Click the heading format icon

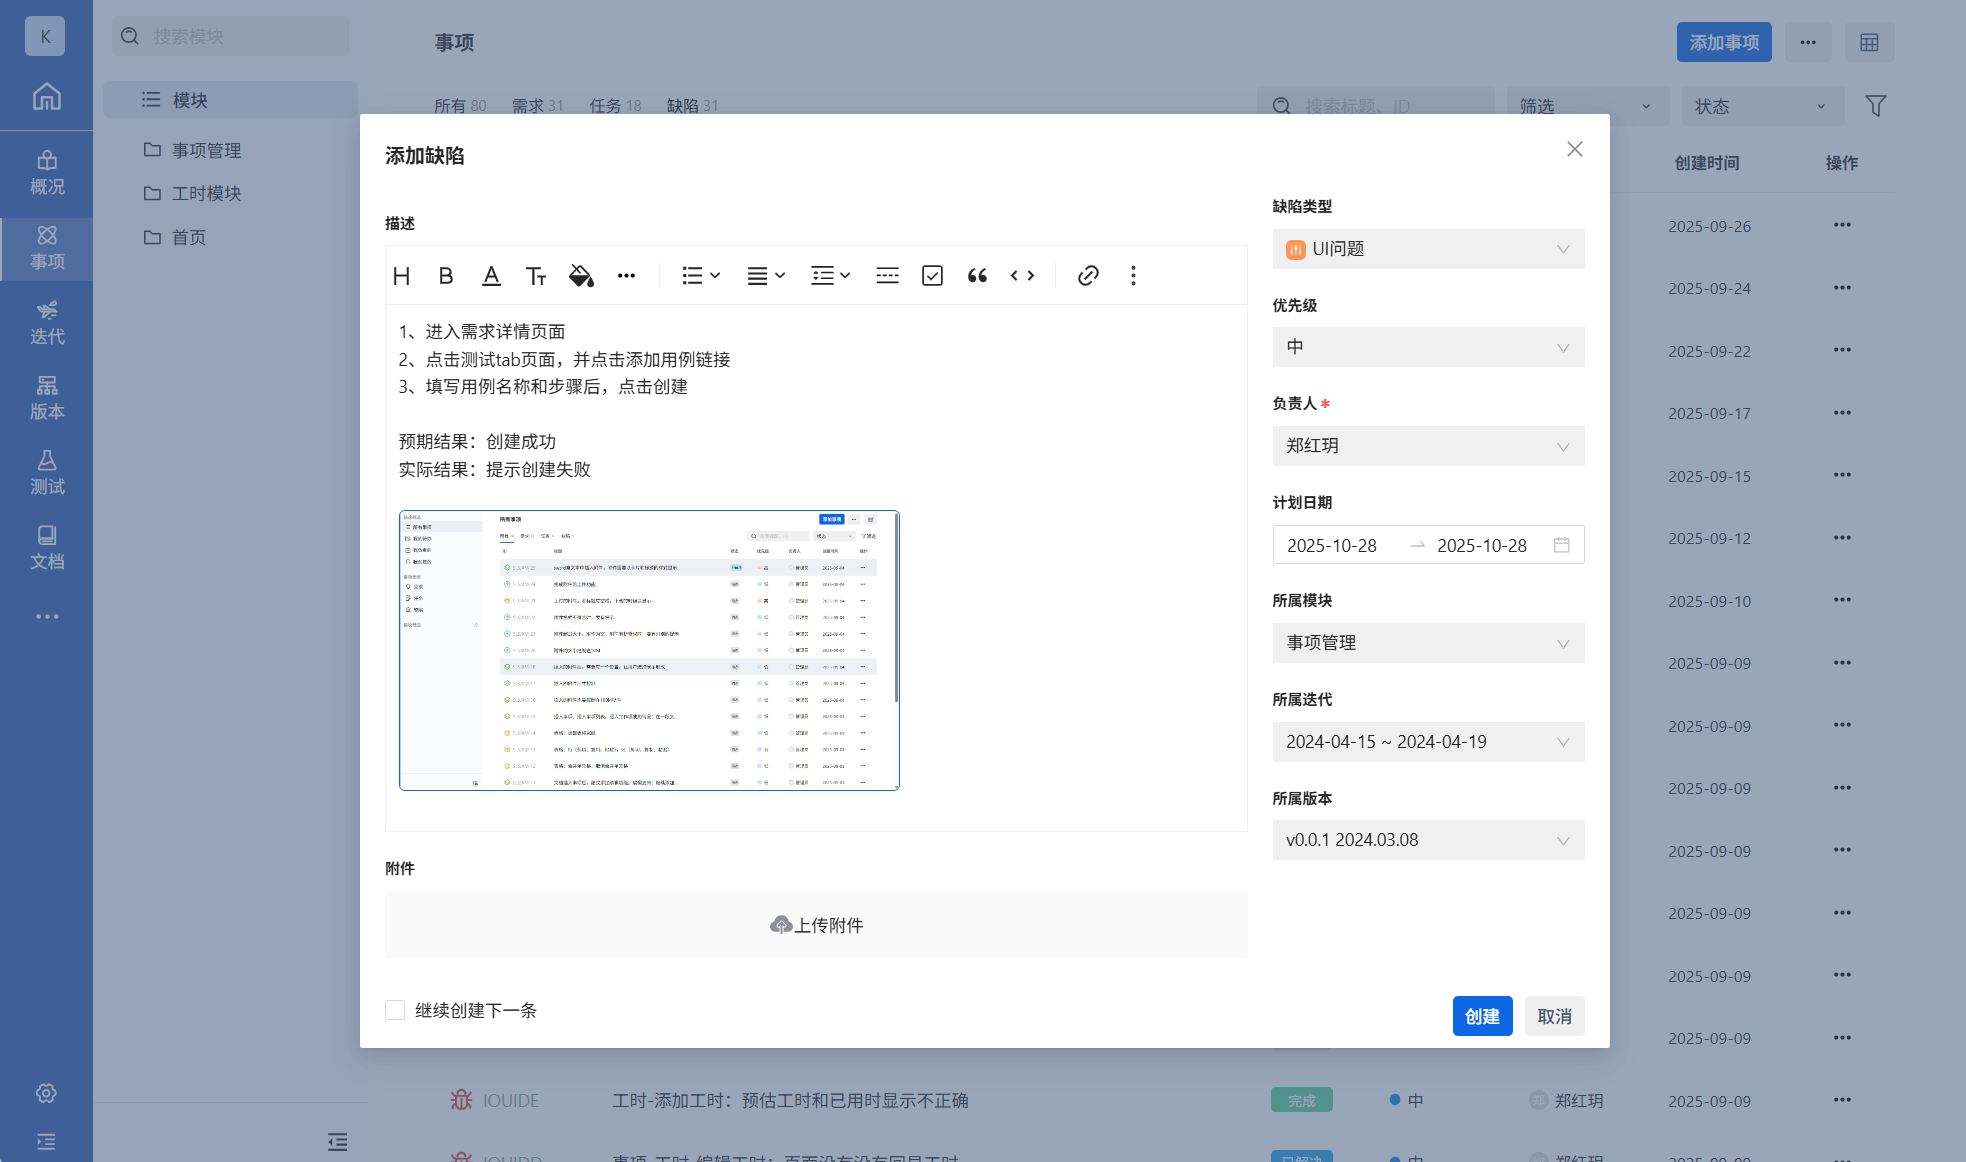(402, 276)
